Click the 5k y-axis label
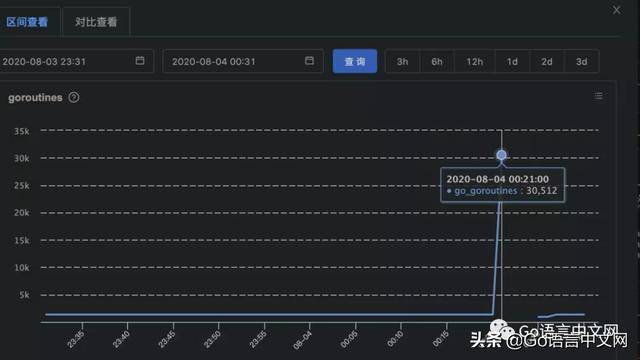 pyautogui.click(x=24, y=295)
